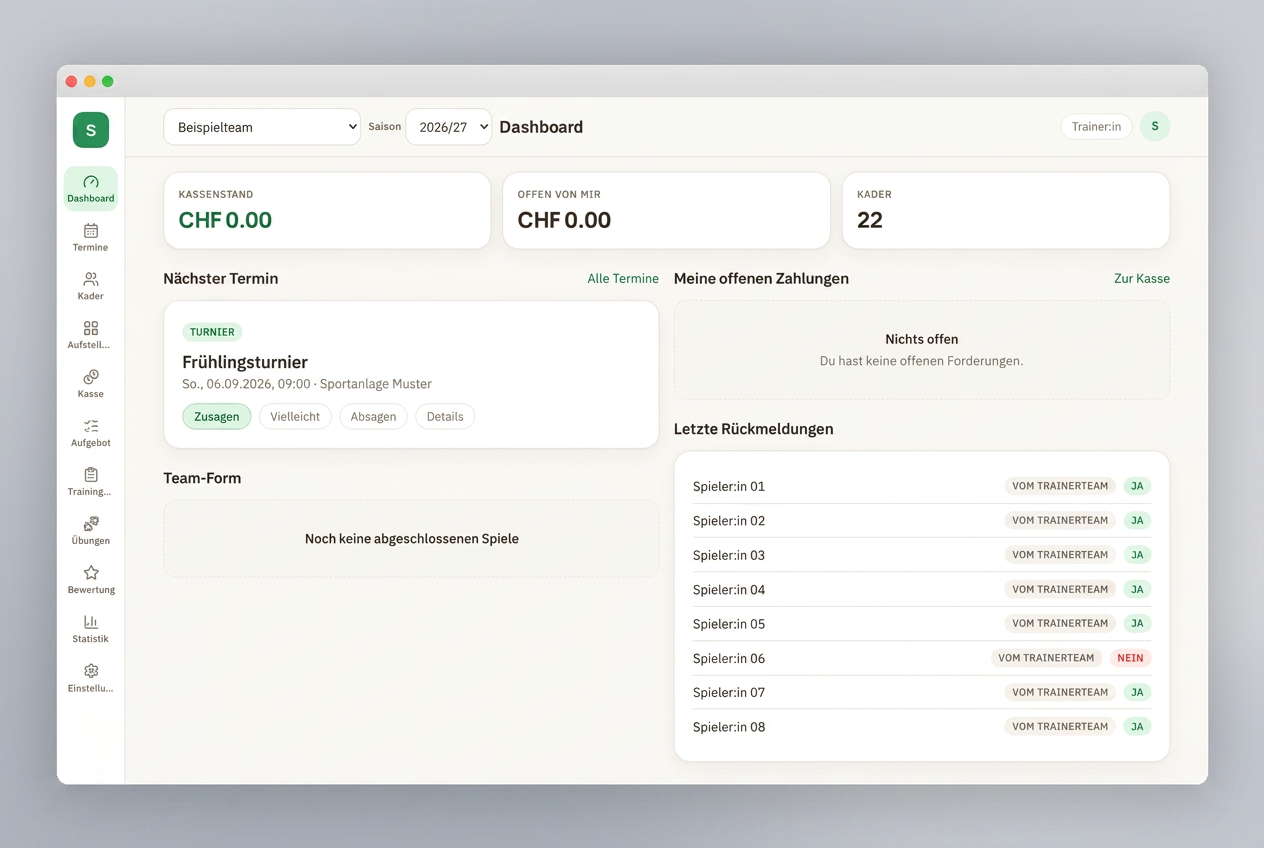The image size is (1264, 848).
Task: Open the Training clipboard icon
Action: 91,476
